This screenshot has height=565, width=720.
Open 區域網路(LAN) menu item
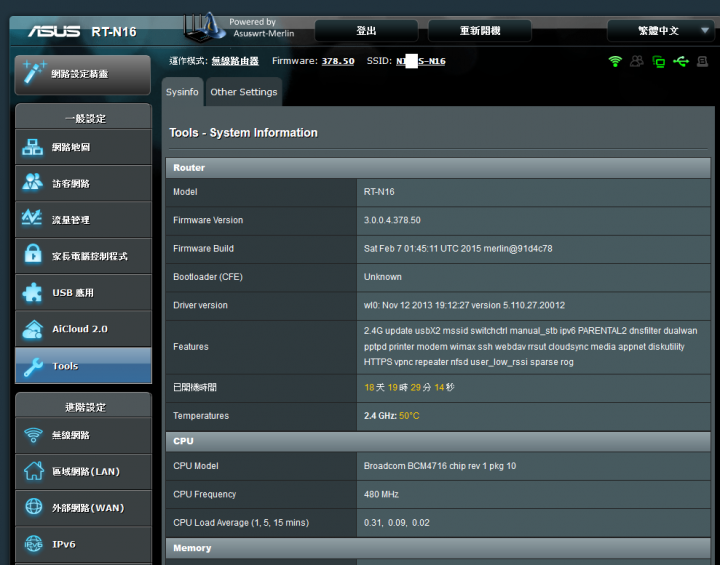83,471
